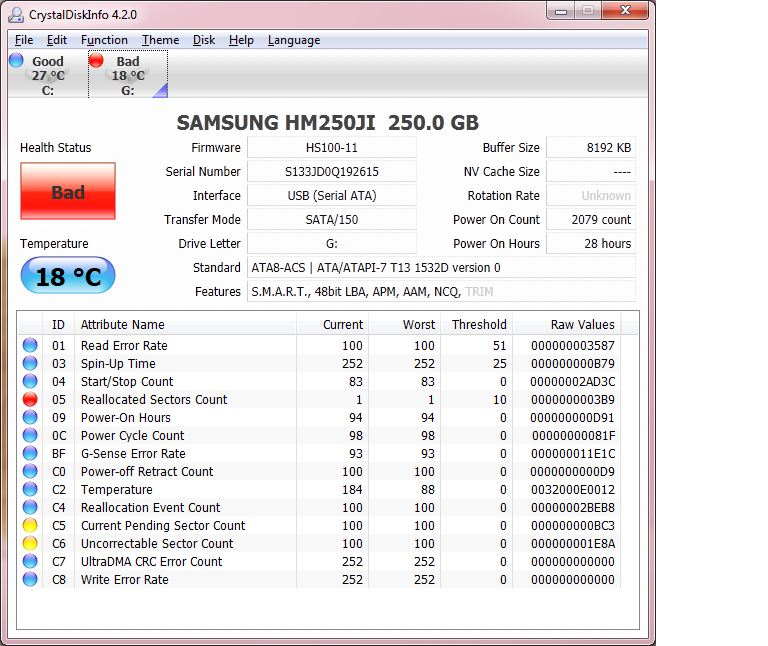768x646 pixels.
Task: Click the Transfer Mode field SATA/150
Action: coord(332,219)
